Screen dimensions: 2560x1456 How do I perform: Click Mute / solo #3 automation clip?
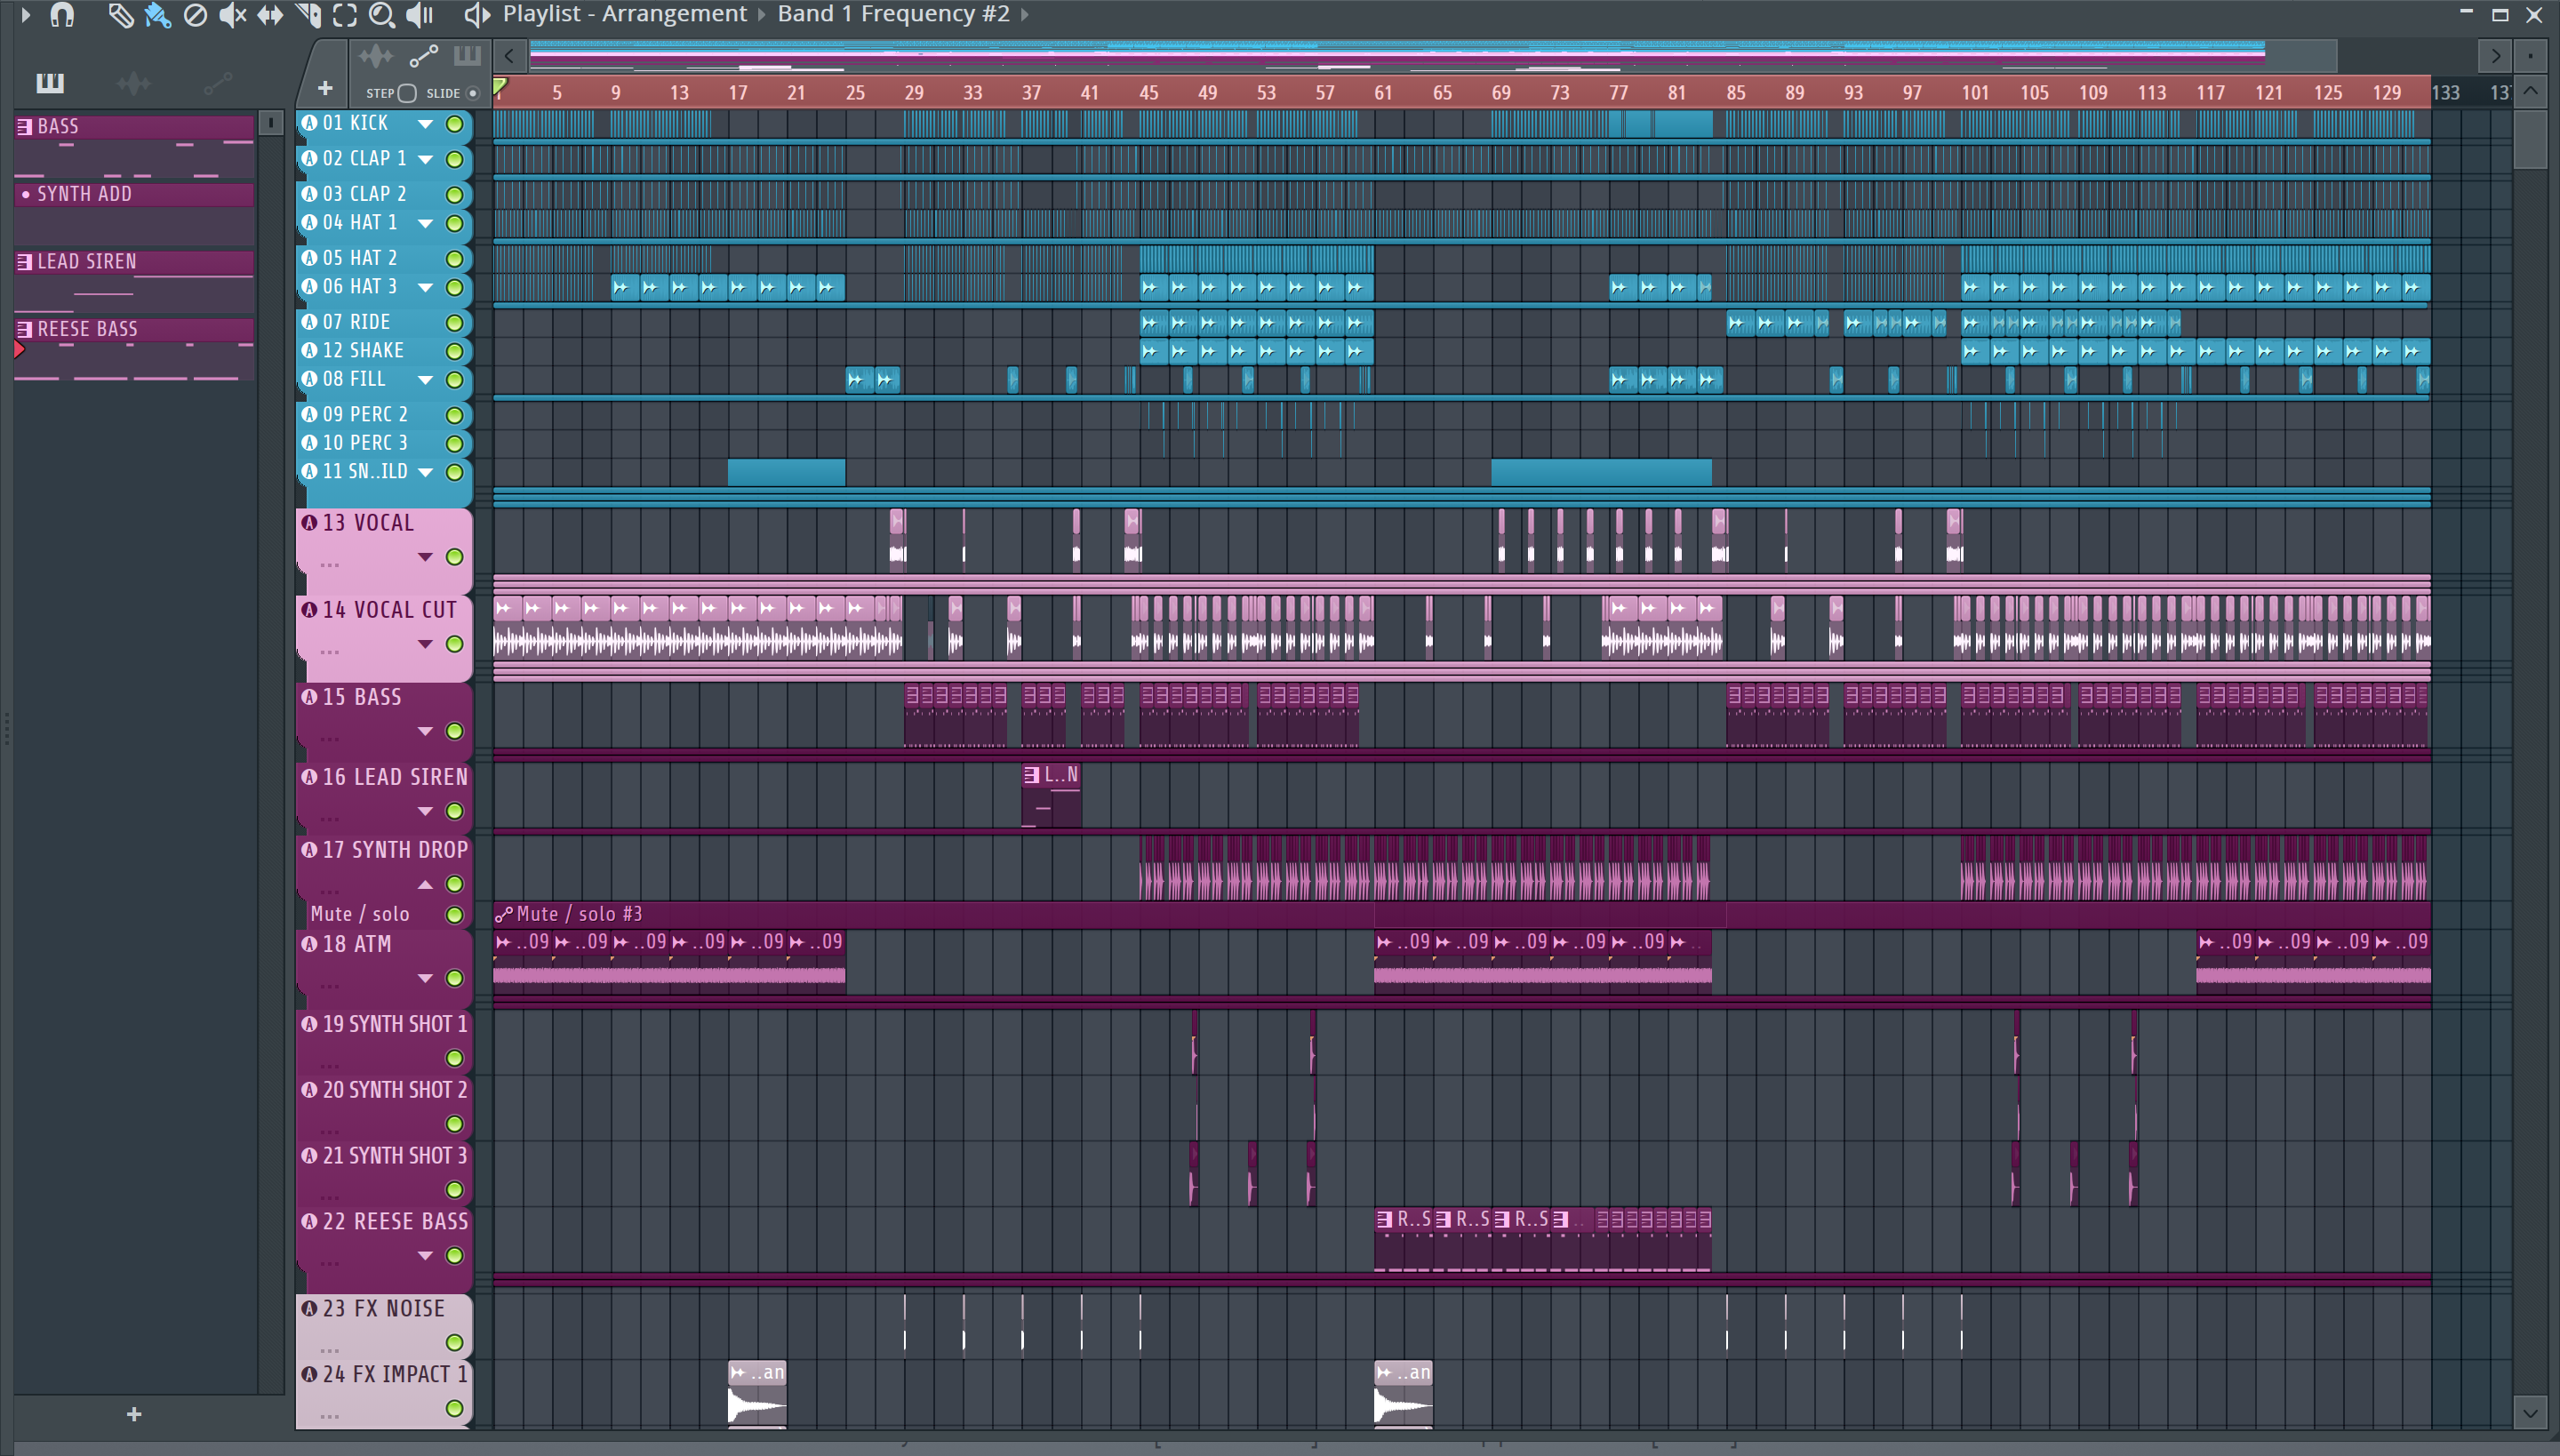(1461, 914)
